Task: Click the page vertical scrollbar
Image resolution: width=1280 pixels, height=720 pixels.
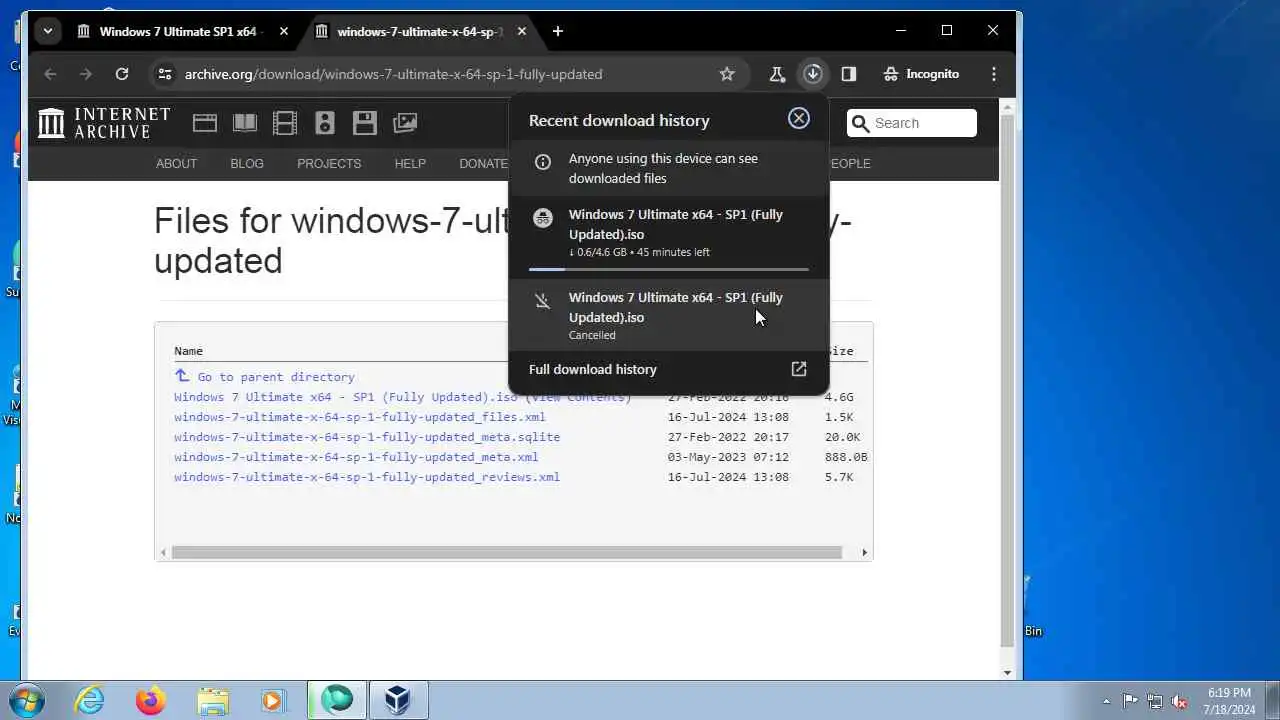Action: click(1008, 380)
